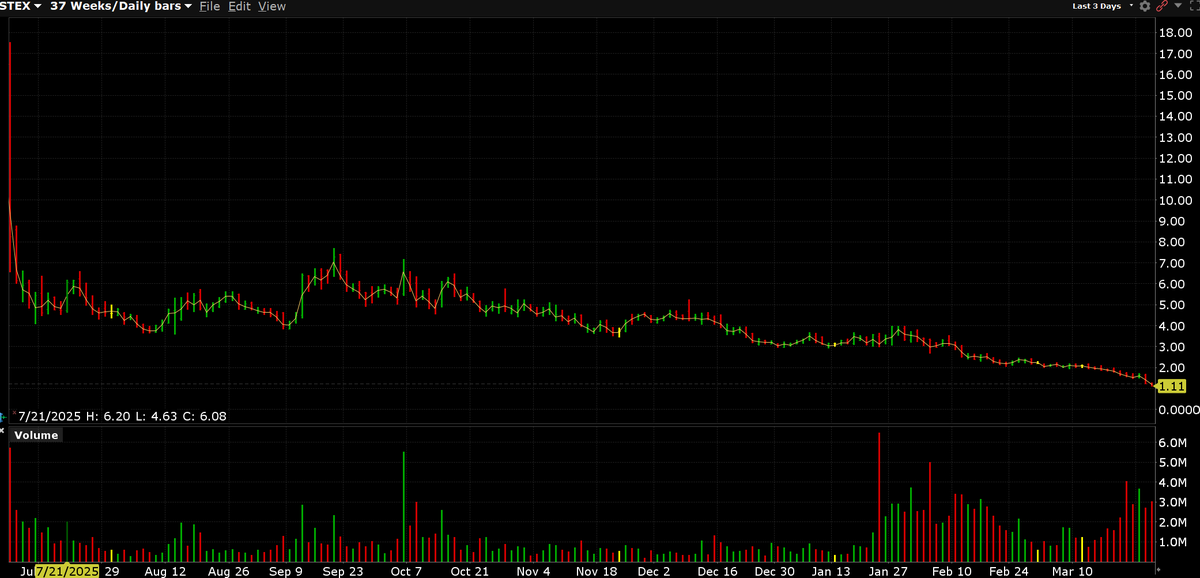This screenshot has width=1200, height=578.
Task: Click the Feb 10 date label
Action: point(951,572)
